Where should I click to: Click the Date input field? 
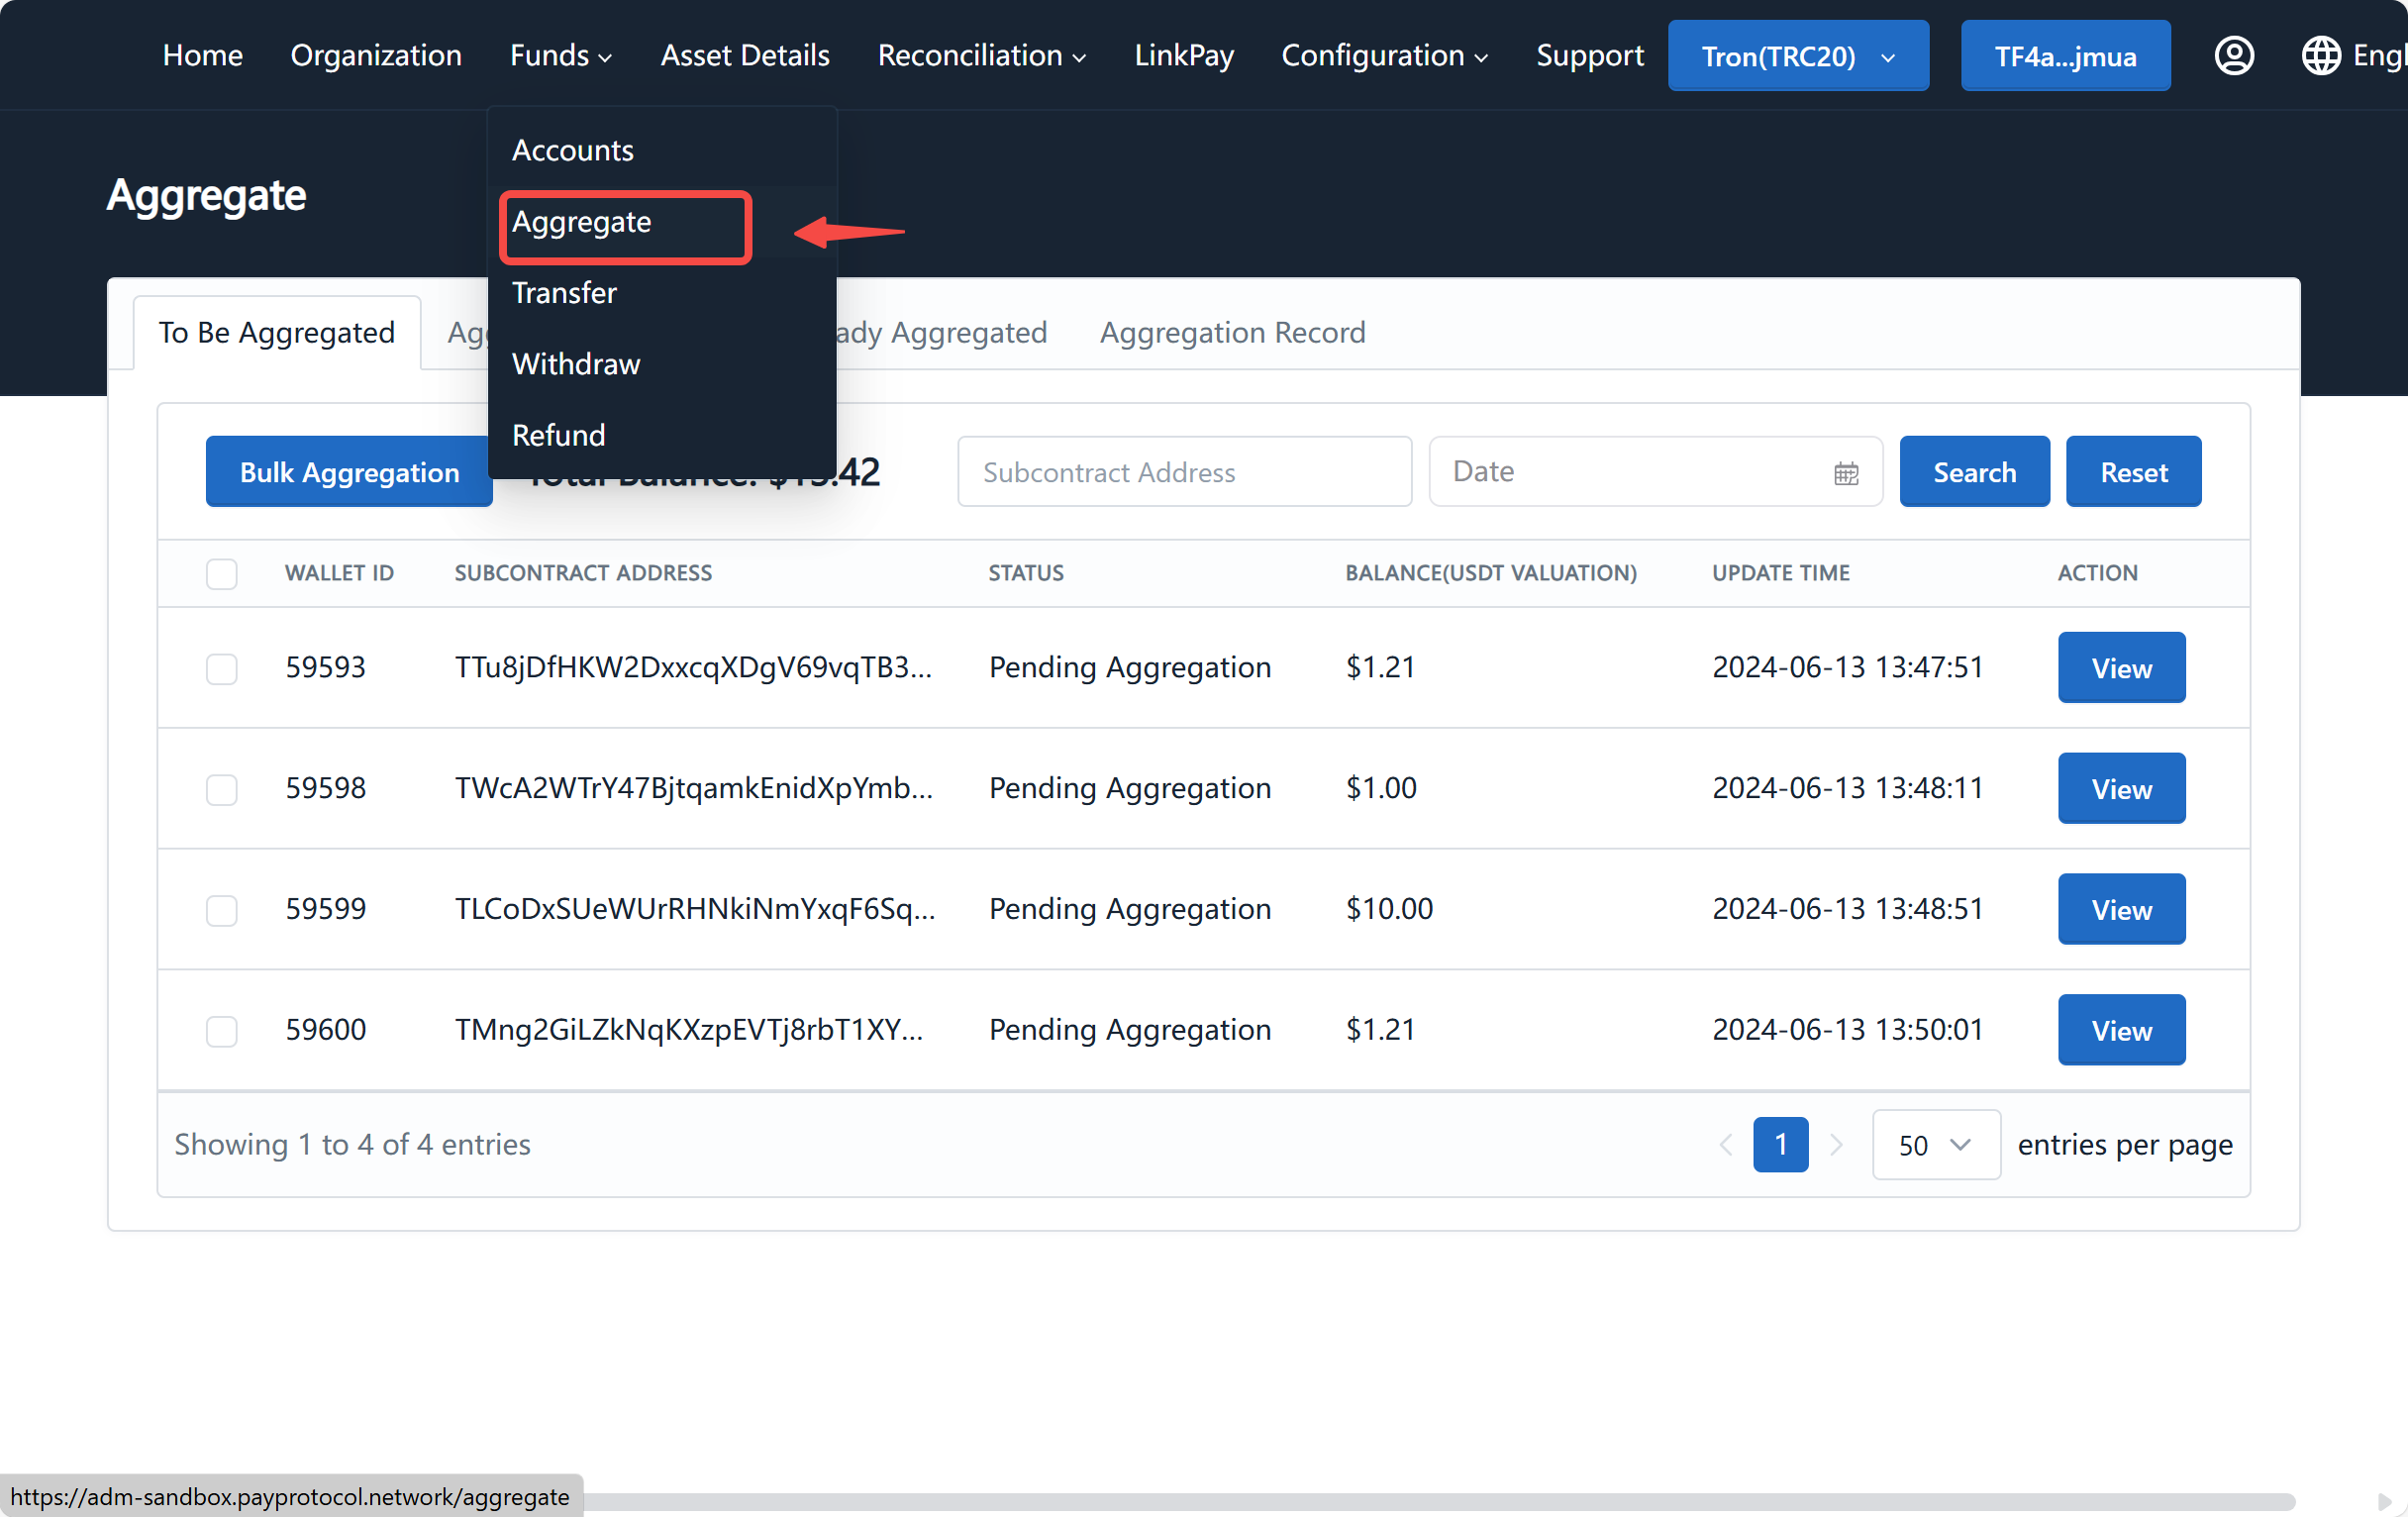[x=1655, y=472]
